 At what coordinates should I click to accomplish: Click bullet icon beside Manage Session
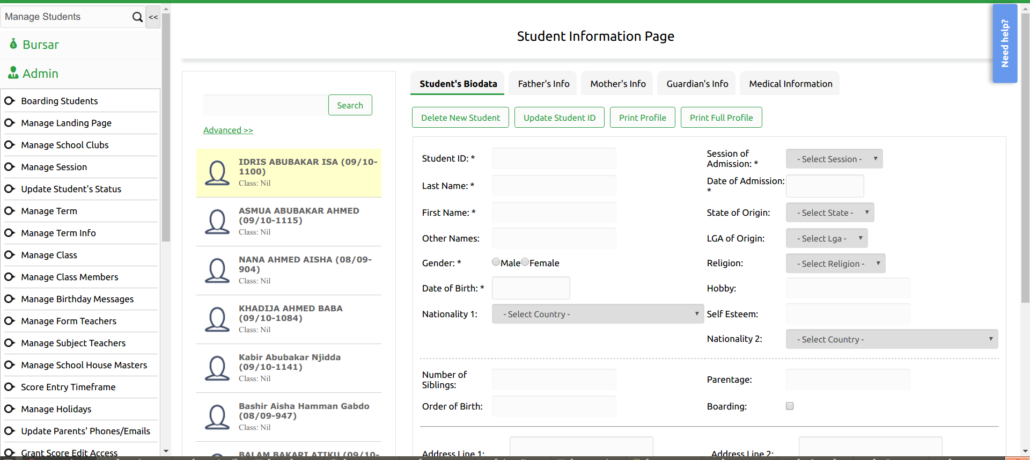(x=10, y=167)
